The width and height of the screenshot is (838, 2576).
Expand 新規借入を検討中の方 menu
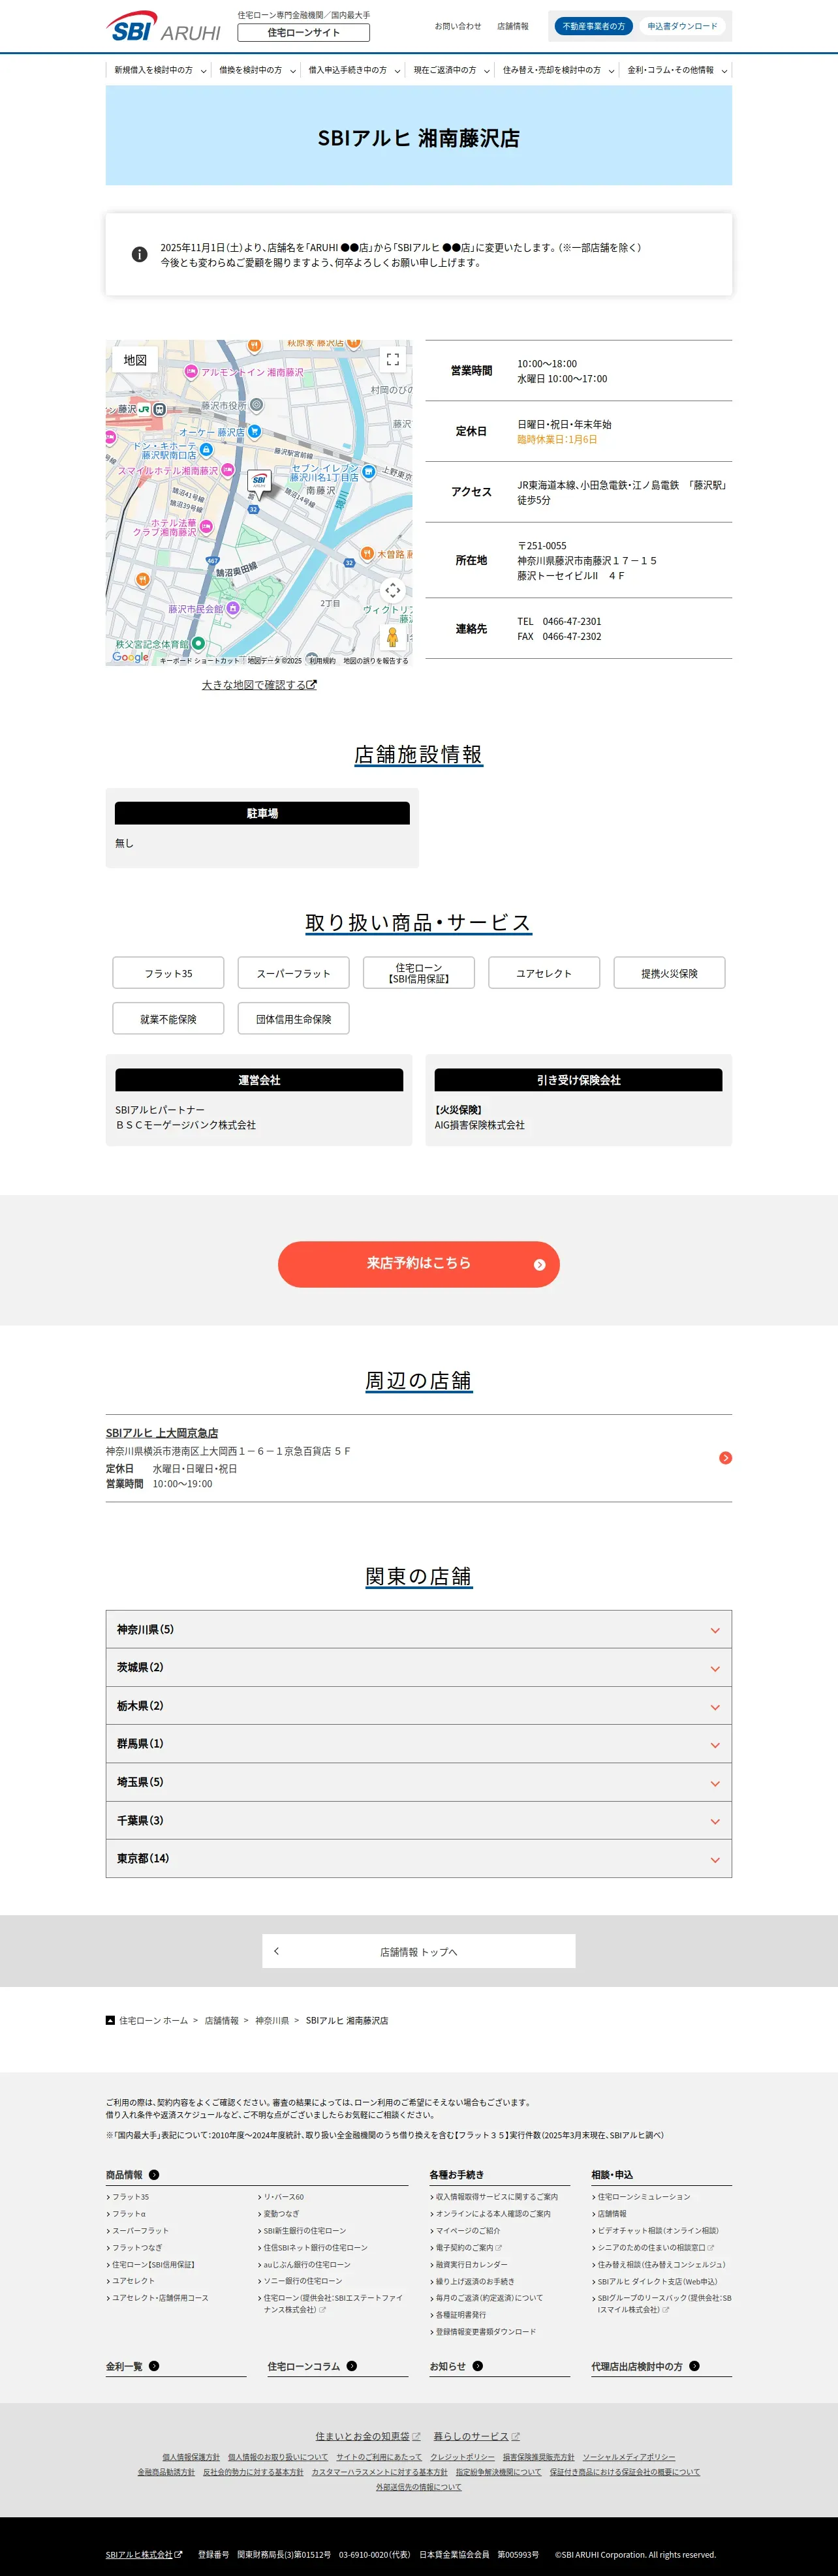pos(159,70)
